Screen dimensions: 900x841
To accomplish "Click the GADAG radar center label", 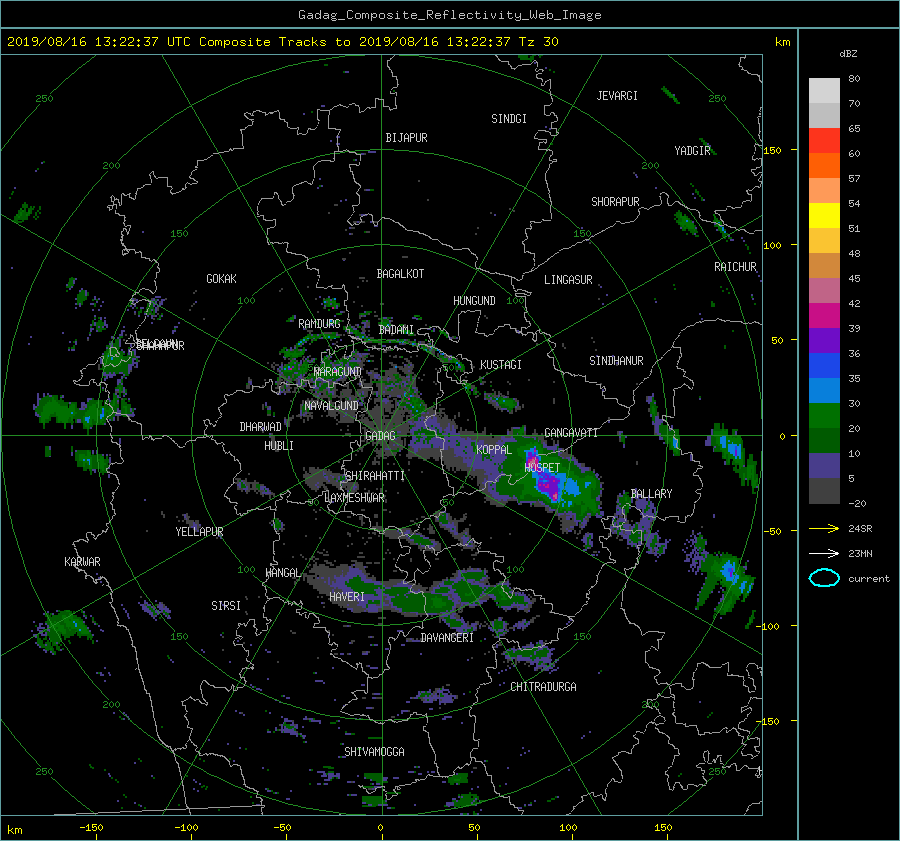I will (x=380, y=436).
